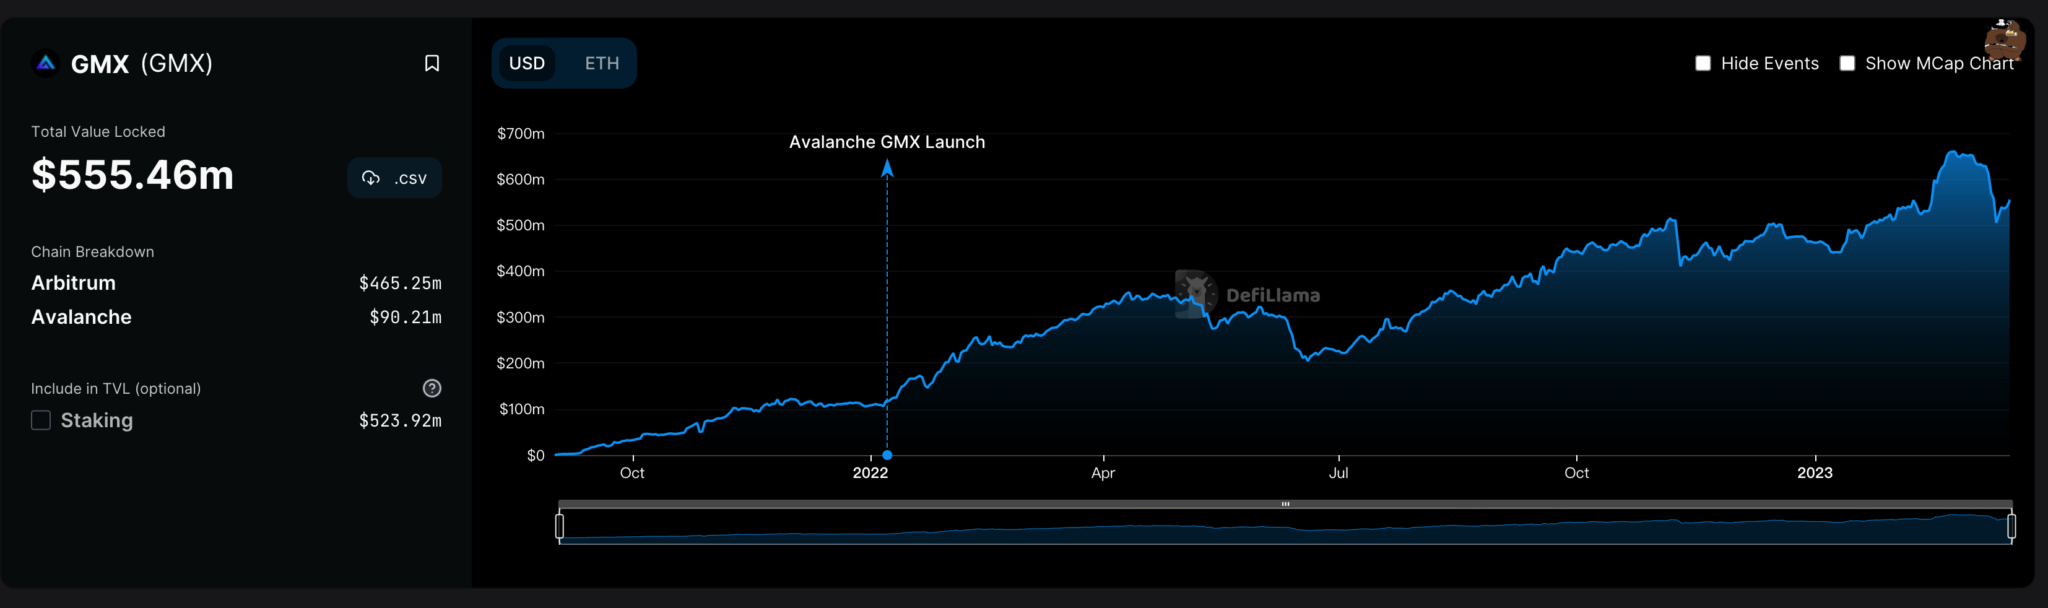Enable the Show MCap Chart checkbox
Viewport: 2048px width, 608px height.
click(1847, 63)
